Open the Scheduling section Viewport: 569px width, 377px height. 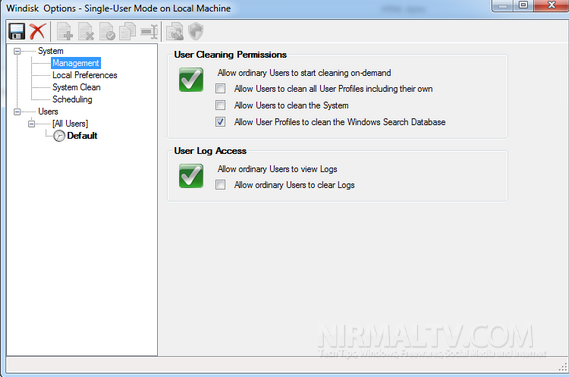point(72,99)
